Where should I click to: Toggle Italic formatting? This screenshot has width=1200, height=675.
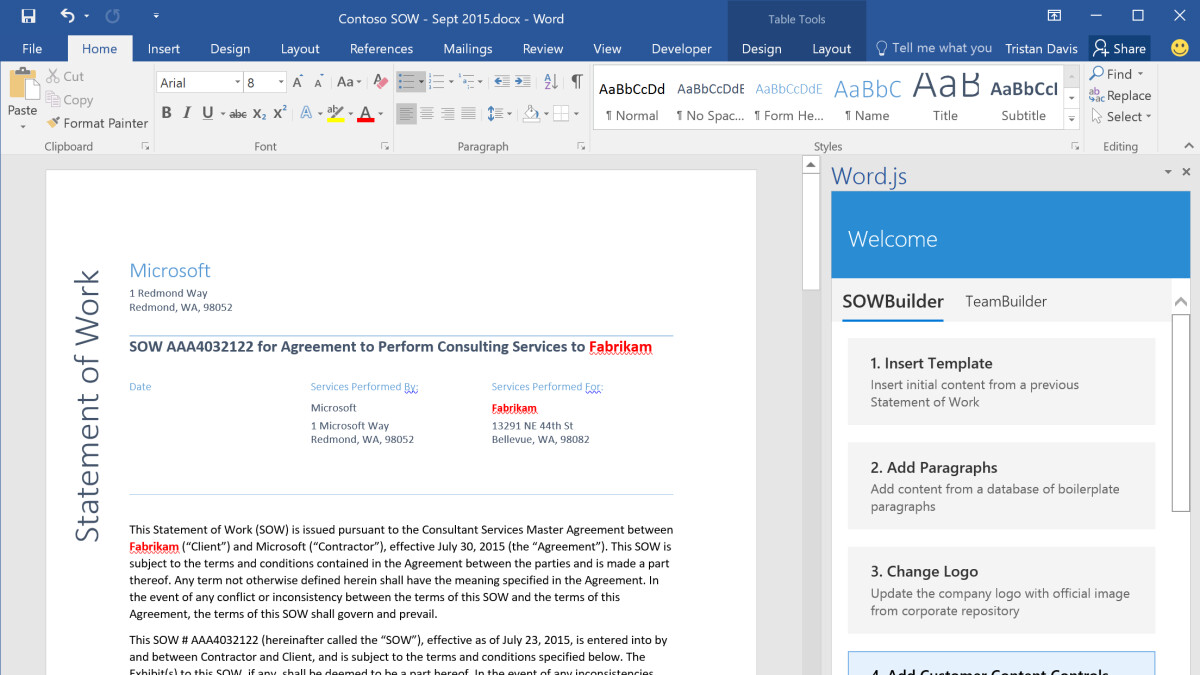pyautogui.click(x=187, y=114)
